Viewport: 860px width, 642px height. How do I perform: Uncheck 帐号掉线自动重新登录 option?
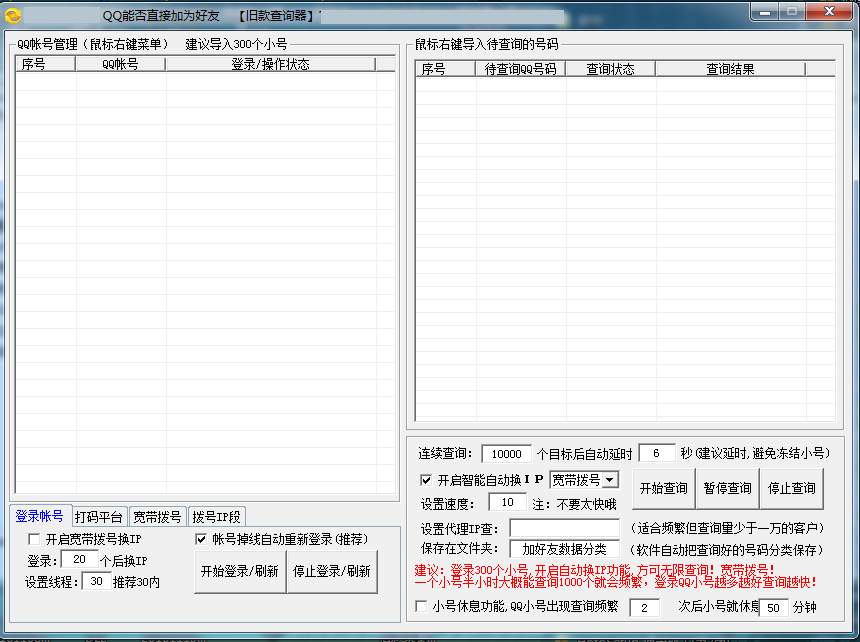(201, 539)
